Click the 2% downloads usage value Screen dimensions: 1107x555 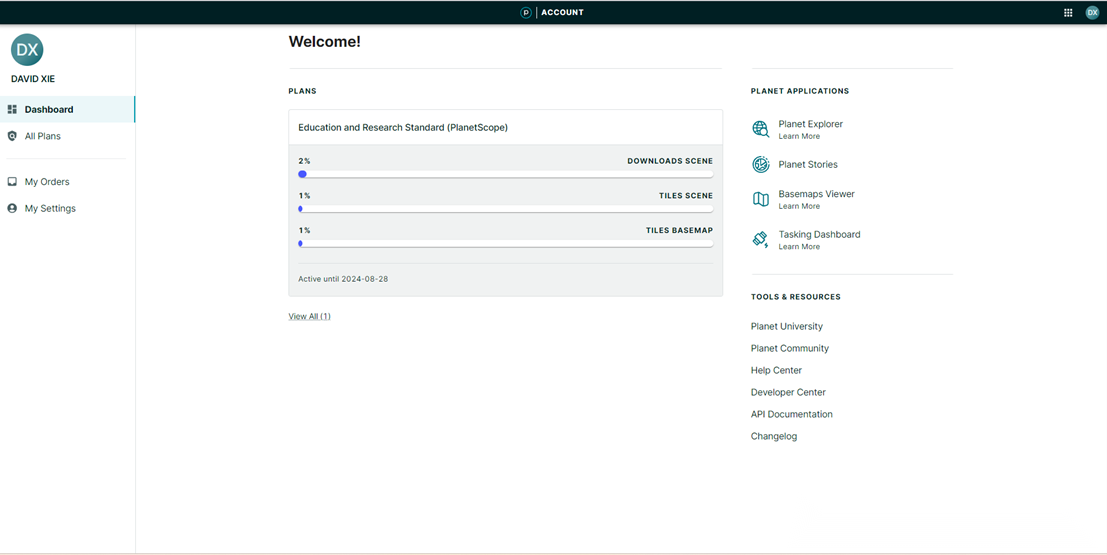coord(304,161)
